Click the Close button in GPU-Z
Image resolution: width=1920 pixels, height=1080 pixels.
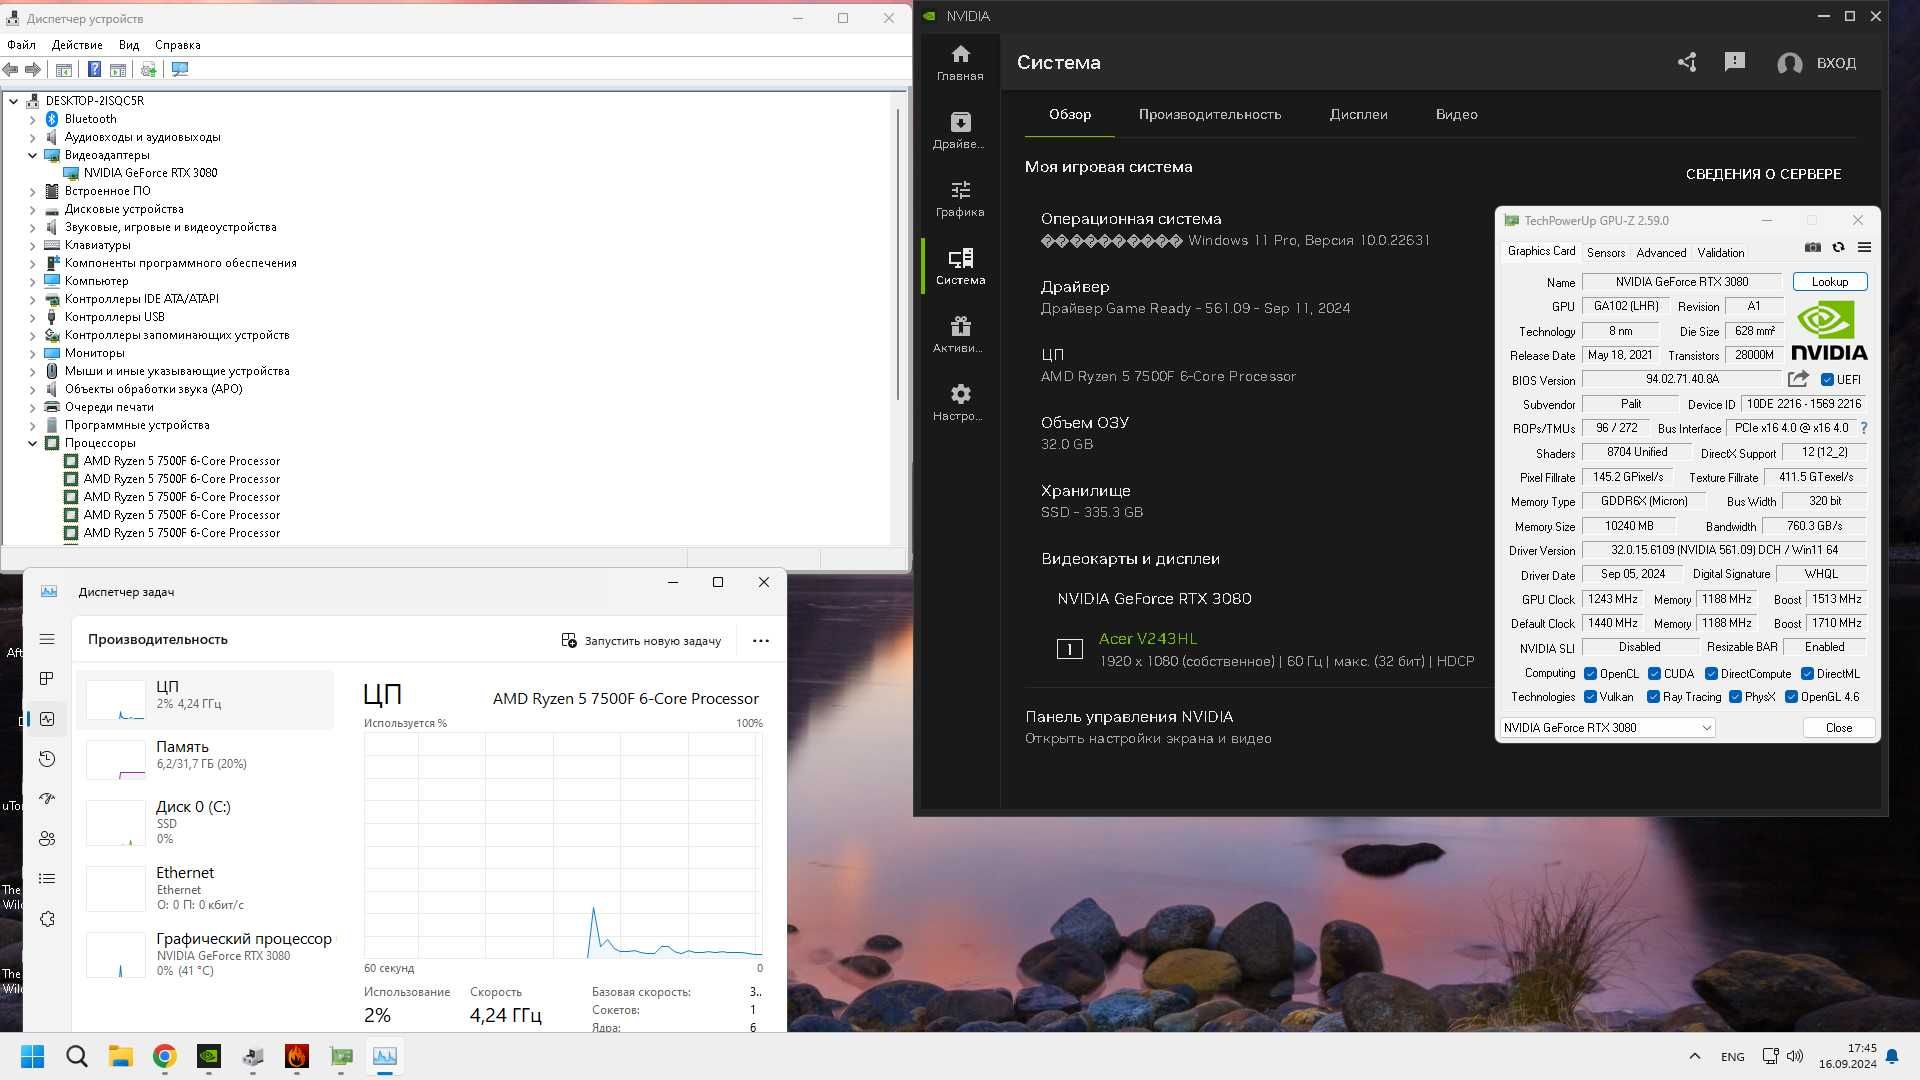1838,728
